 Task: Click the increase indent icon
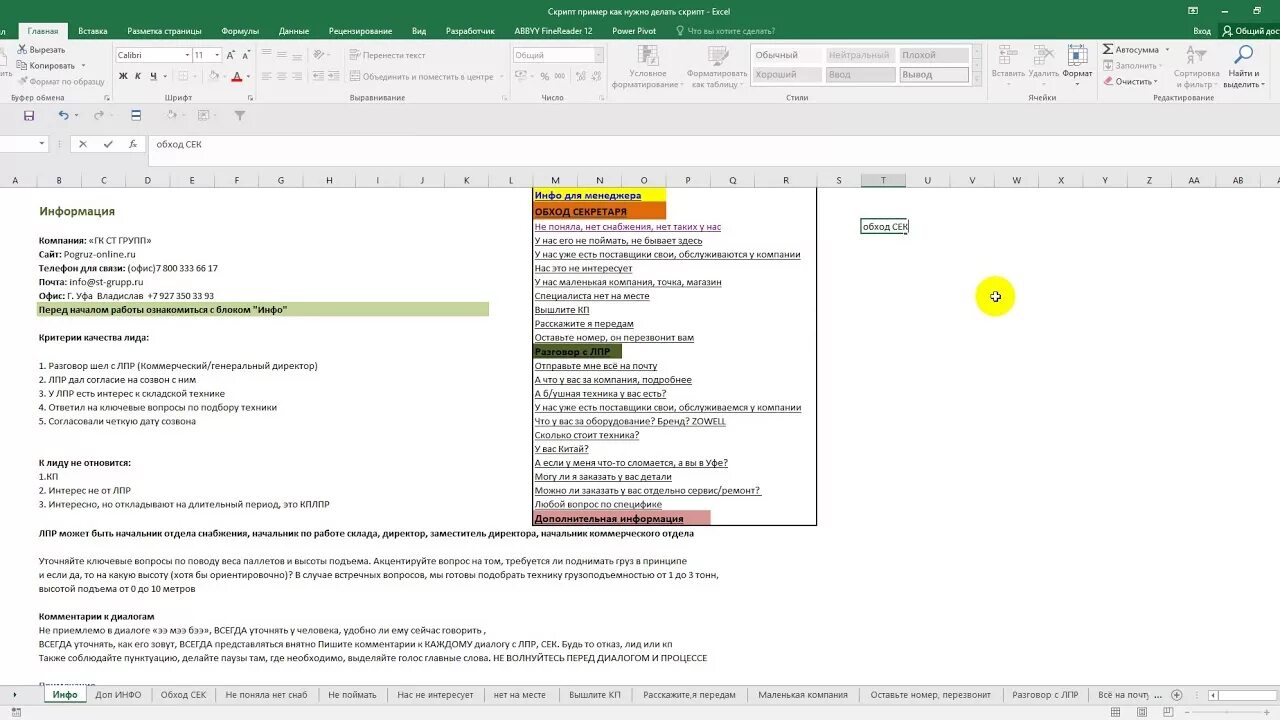coord(334,76)
